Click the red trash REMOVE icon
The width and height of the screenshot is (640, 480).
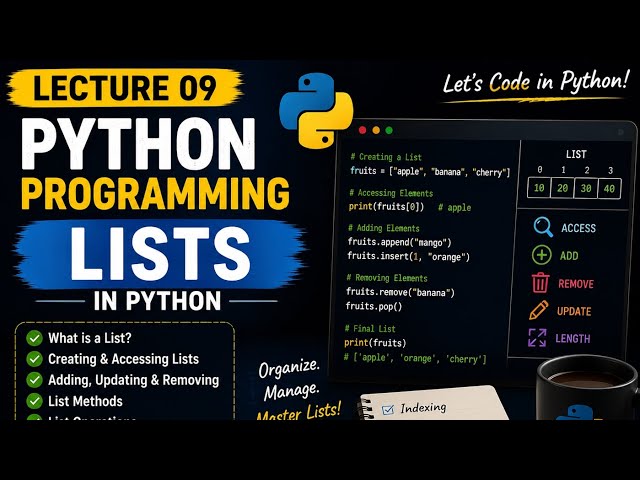540,282
